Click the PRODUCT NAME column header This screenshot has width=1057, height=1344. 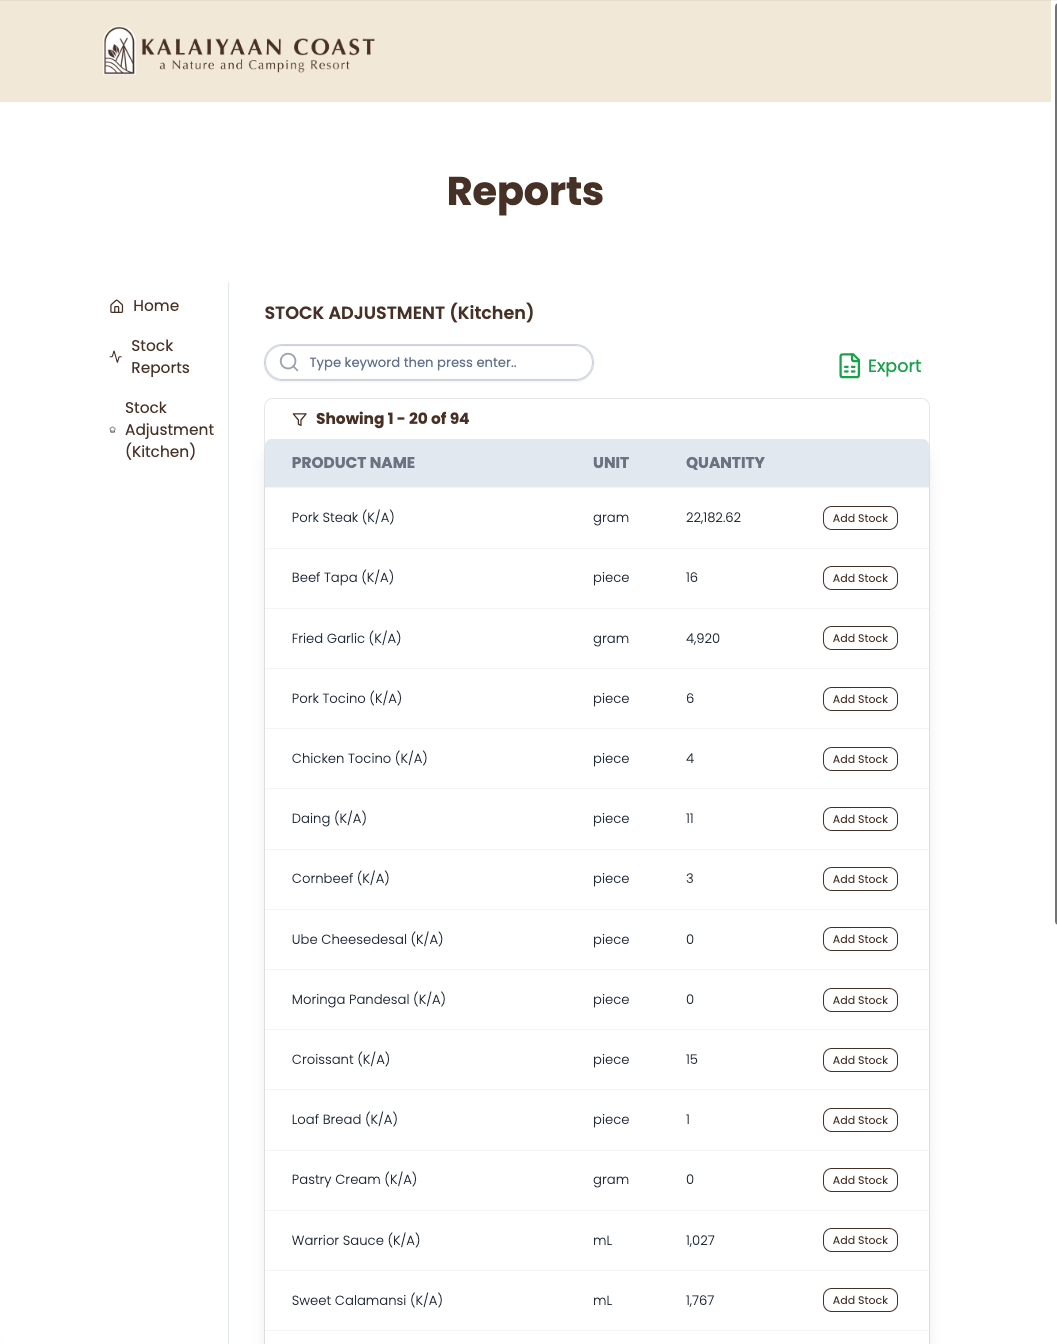pyautogui.click(x=353, y=463)
